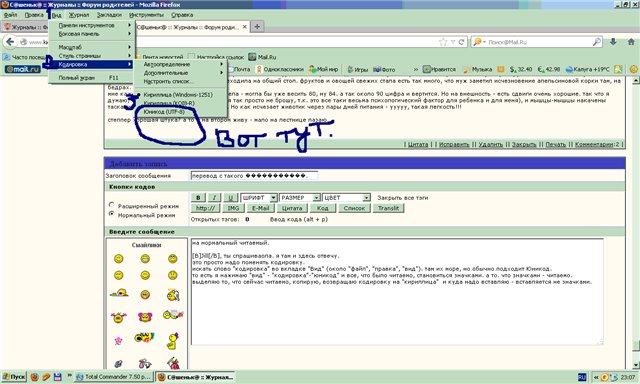This screenshot has width=640, height=384.
Task: Click the Заголовок сообщения input field
Action: 254,175
